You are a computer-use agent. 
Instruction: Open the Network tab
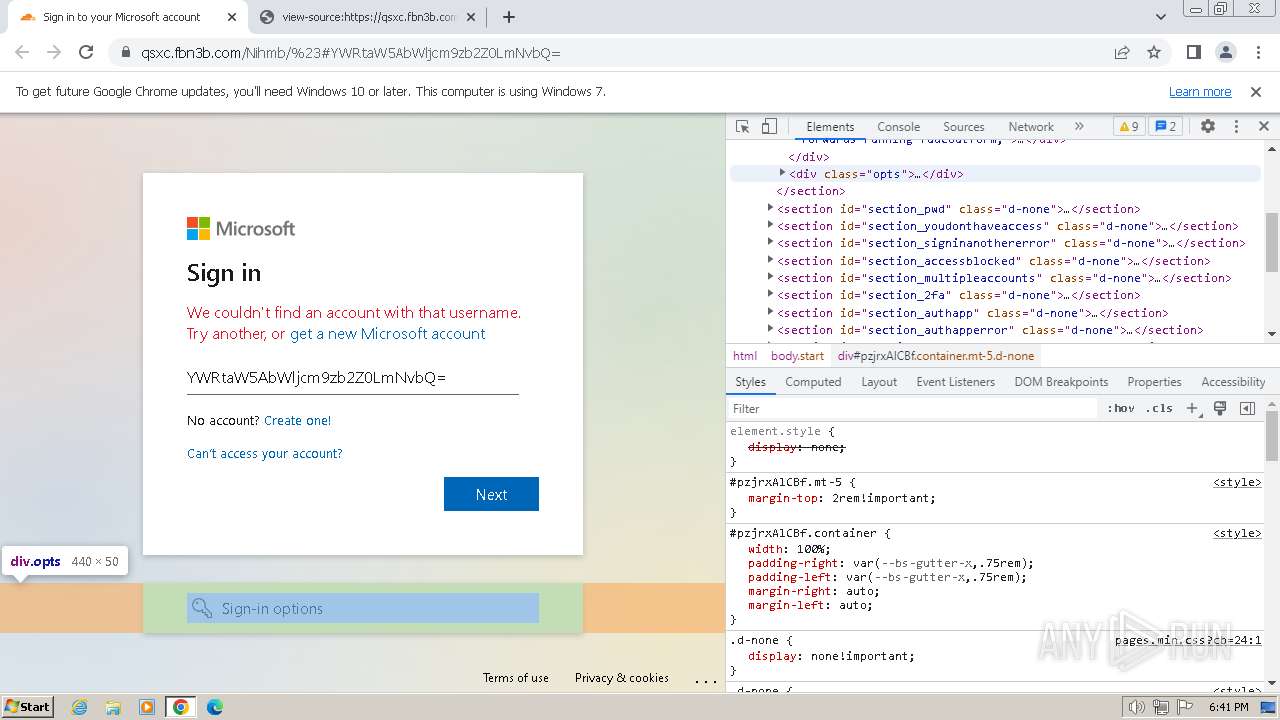pyautogui.click(x=1031, y=127)
